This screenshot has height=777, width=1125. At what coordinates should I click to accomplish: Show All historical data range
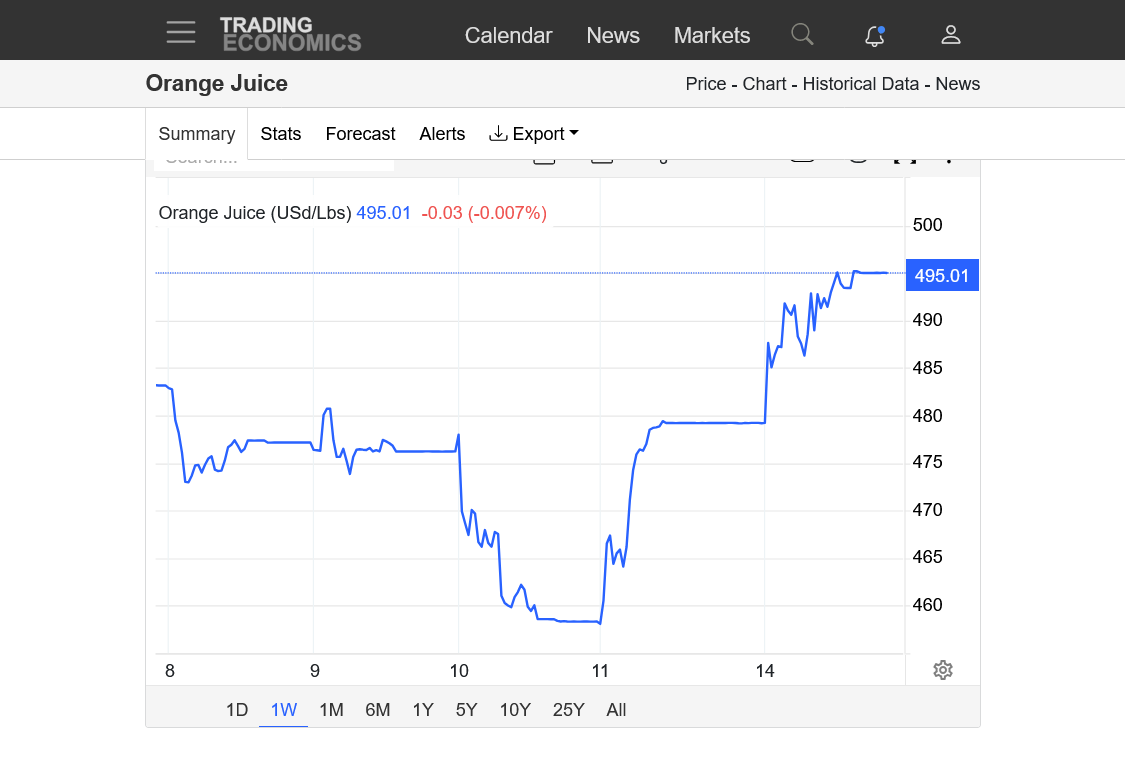616,710
